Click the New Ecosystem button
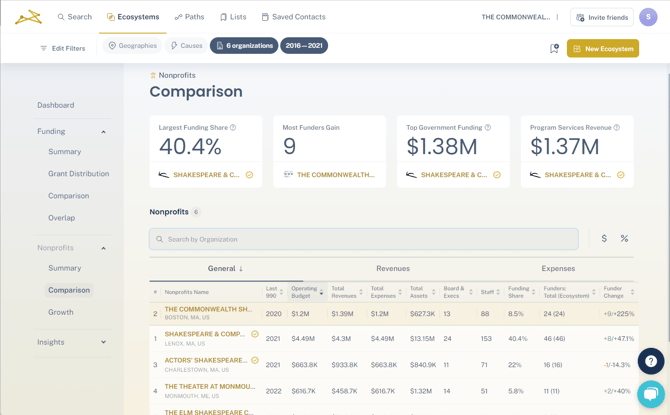Screen dimensions: 670x415 [x=603, y=48]
